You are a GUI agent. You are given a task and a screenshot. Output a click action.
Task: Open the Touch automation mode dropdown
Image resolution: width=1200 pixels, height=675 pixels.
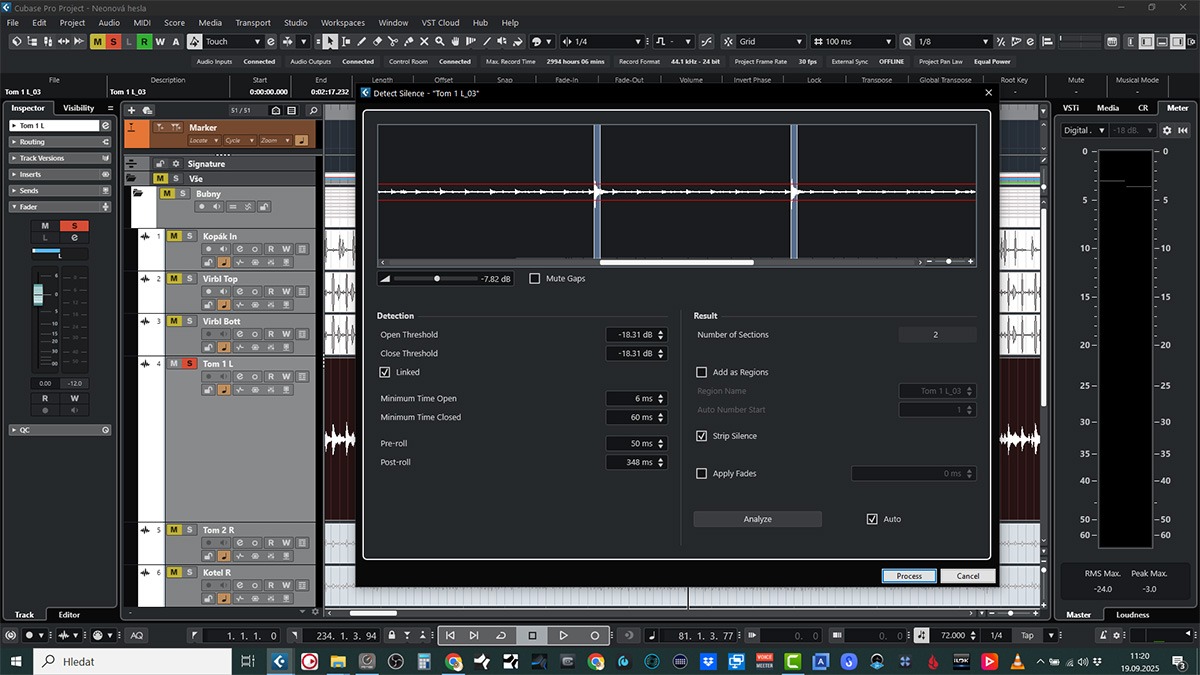[234, 42]
